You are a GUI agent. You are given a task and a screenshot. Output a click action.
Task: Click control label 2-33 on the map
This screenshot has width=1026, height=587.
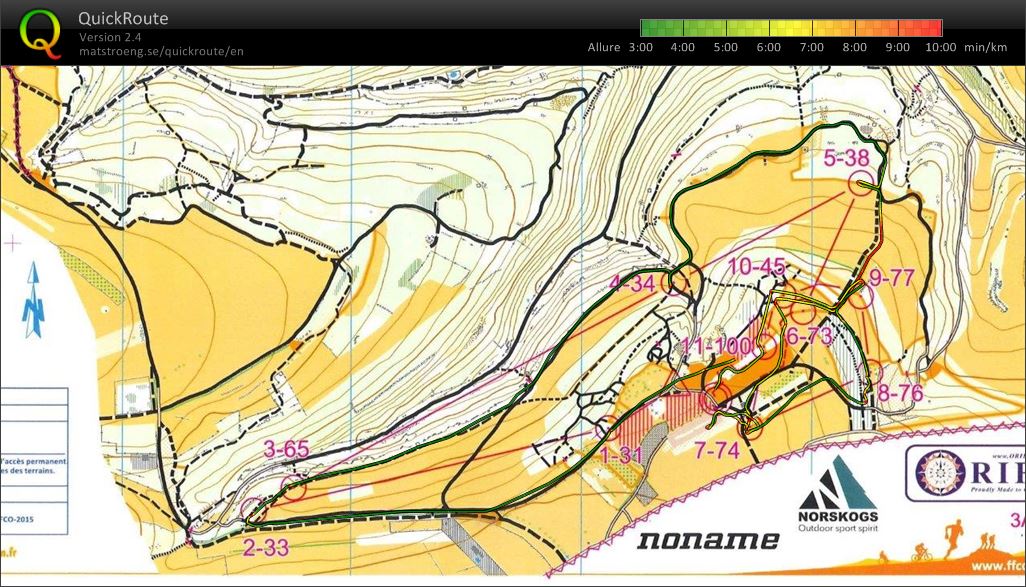[x=266, y=546]
